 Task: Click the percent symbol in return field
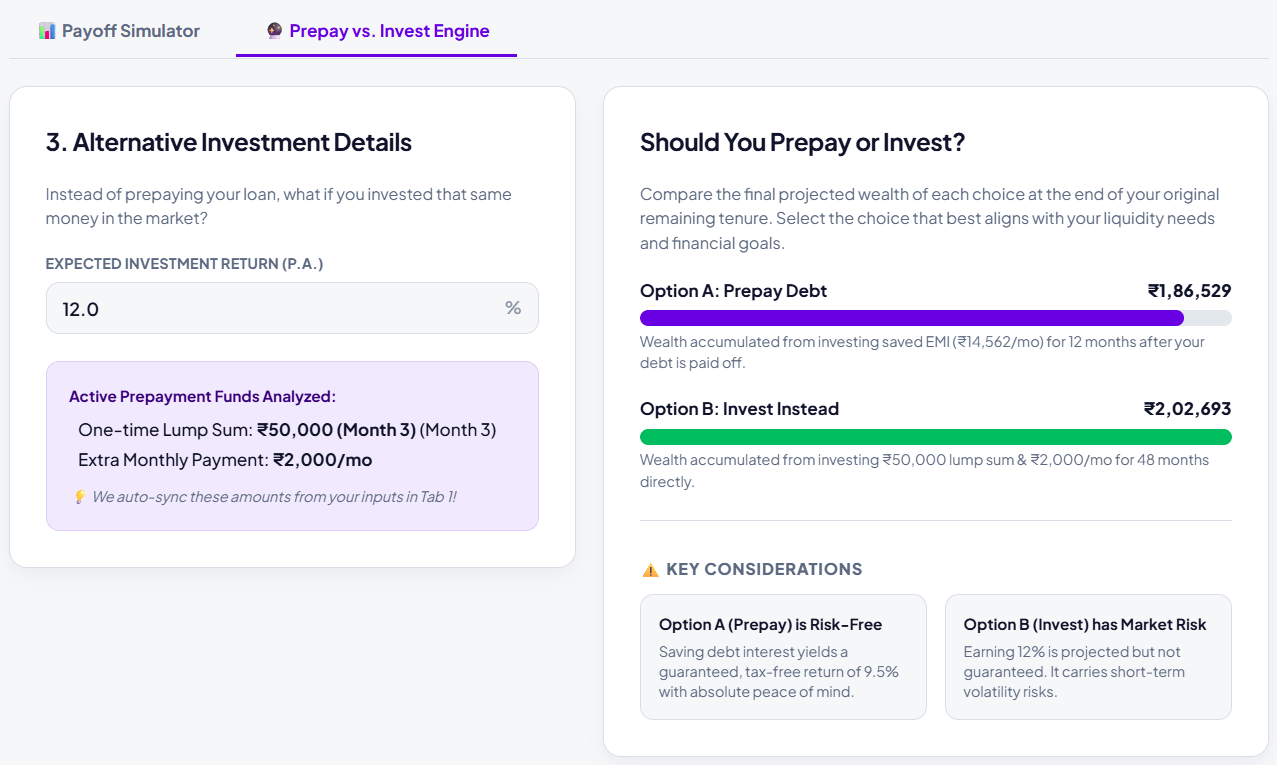point(513,308)
